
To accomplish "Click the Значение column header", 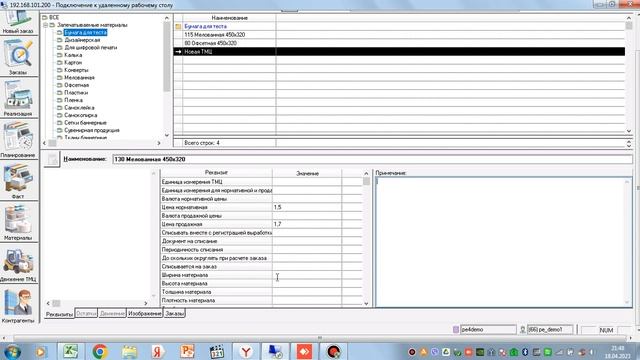I will (x=307, y=173).
